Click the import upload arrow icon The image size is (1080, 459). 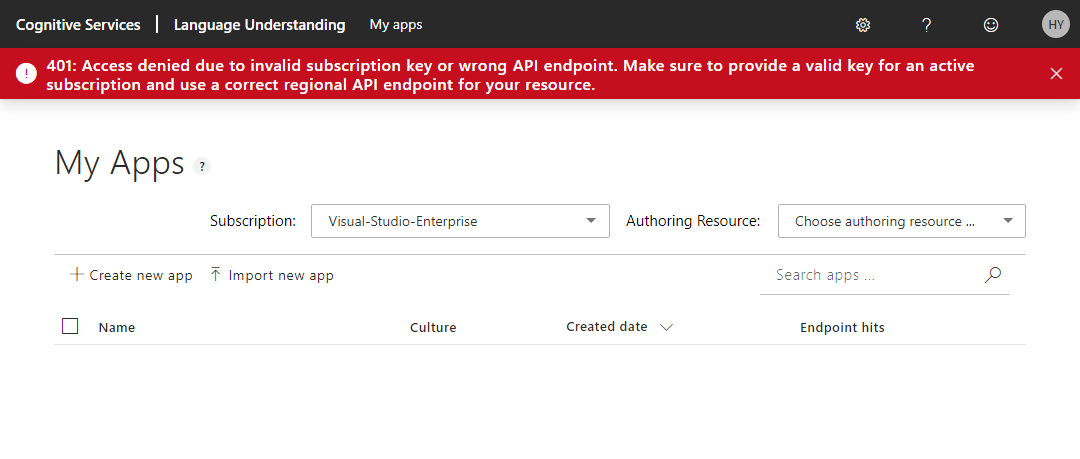[x=215, y=275]
